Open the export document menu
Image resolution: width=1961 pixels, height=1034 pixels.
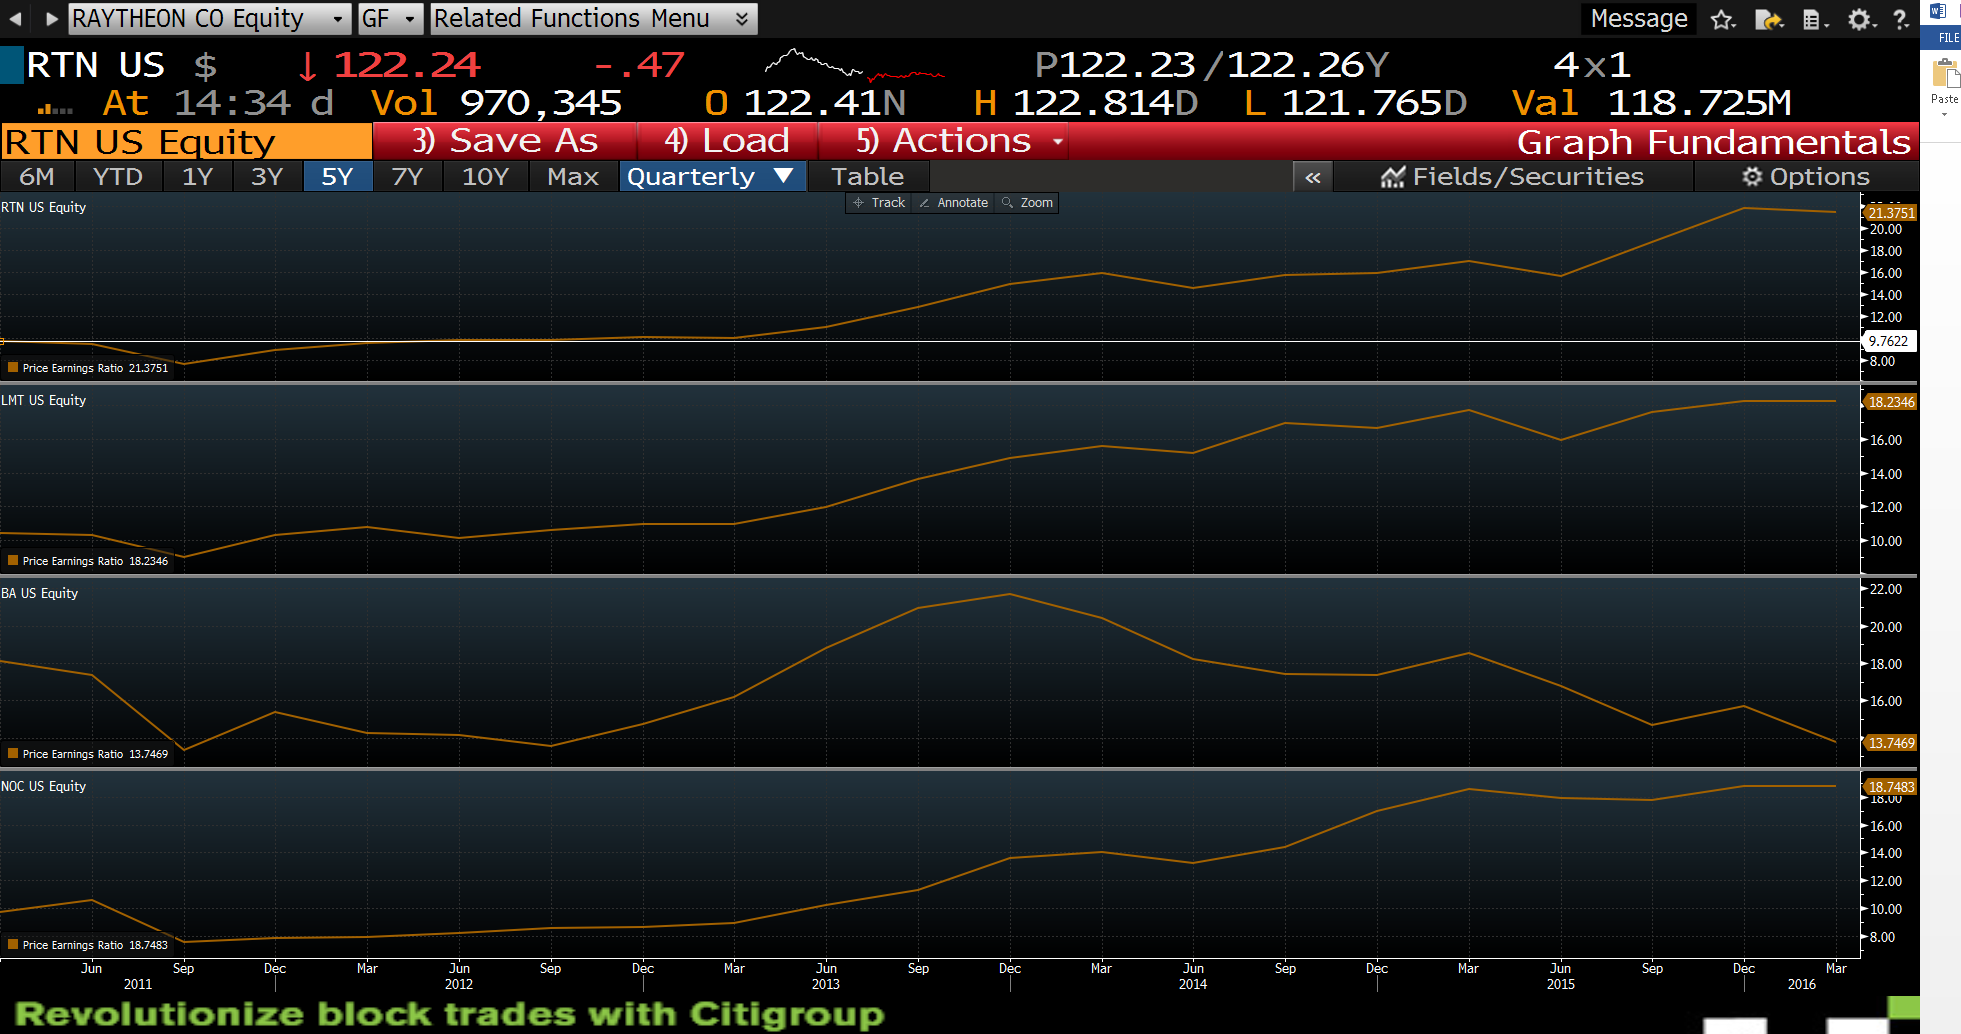coord(1769,19)
